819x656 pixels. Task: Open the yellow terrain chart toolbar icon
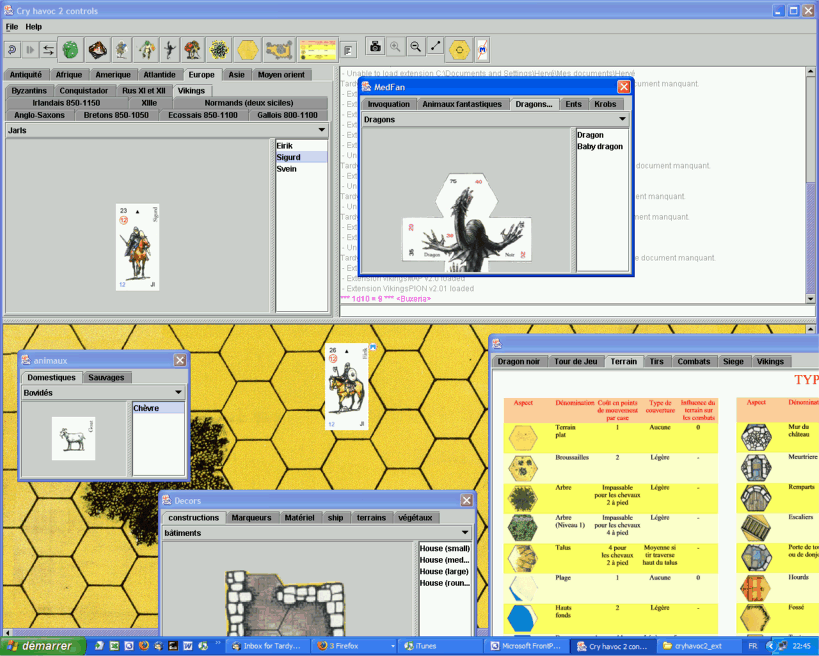[318, 50]
